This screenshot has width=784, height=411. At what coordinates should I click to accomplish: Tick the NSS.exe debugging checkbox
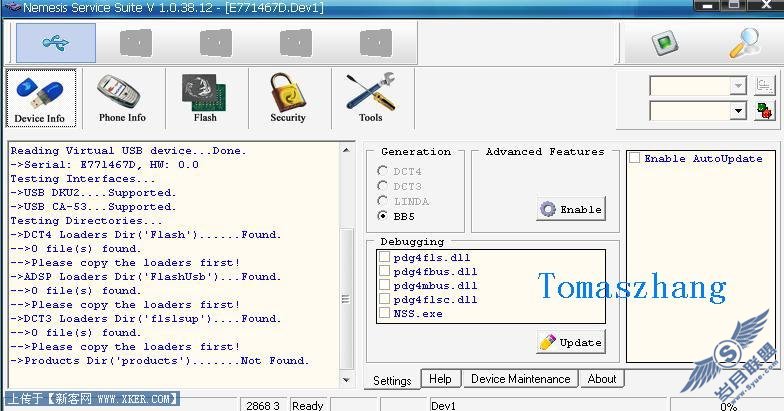(x=384, y=313)
